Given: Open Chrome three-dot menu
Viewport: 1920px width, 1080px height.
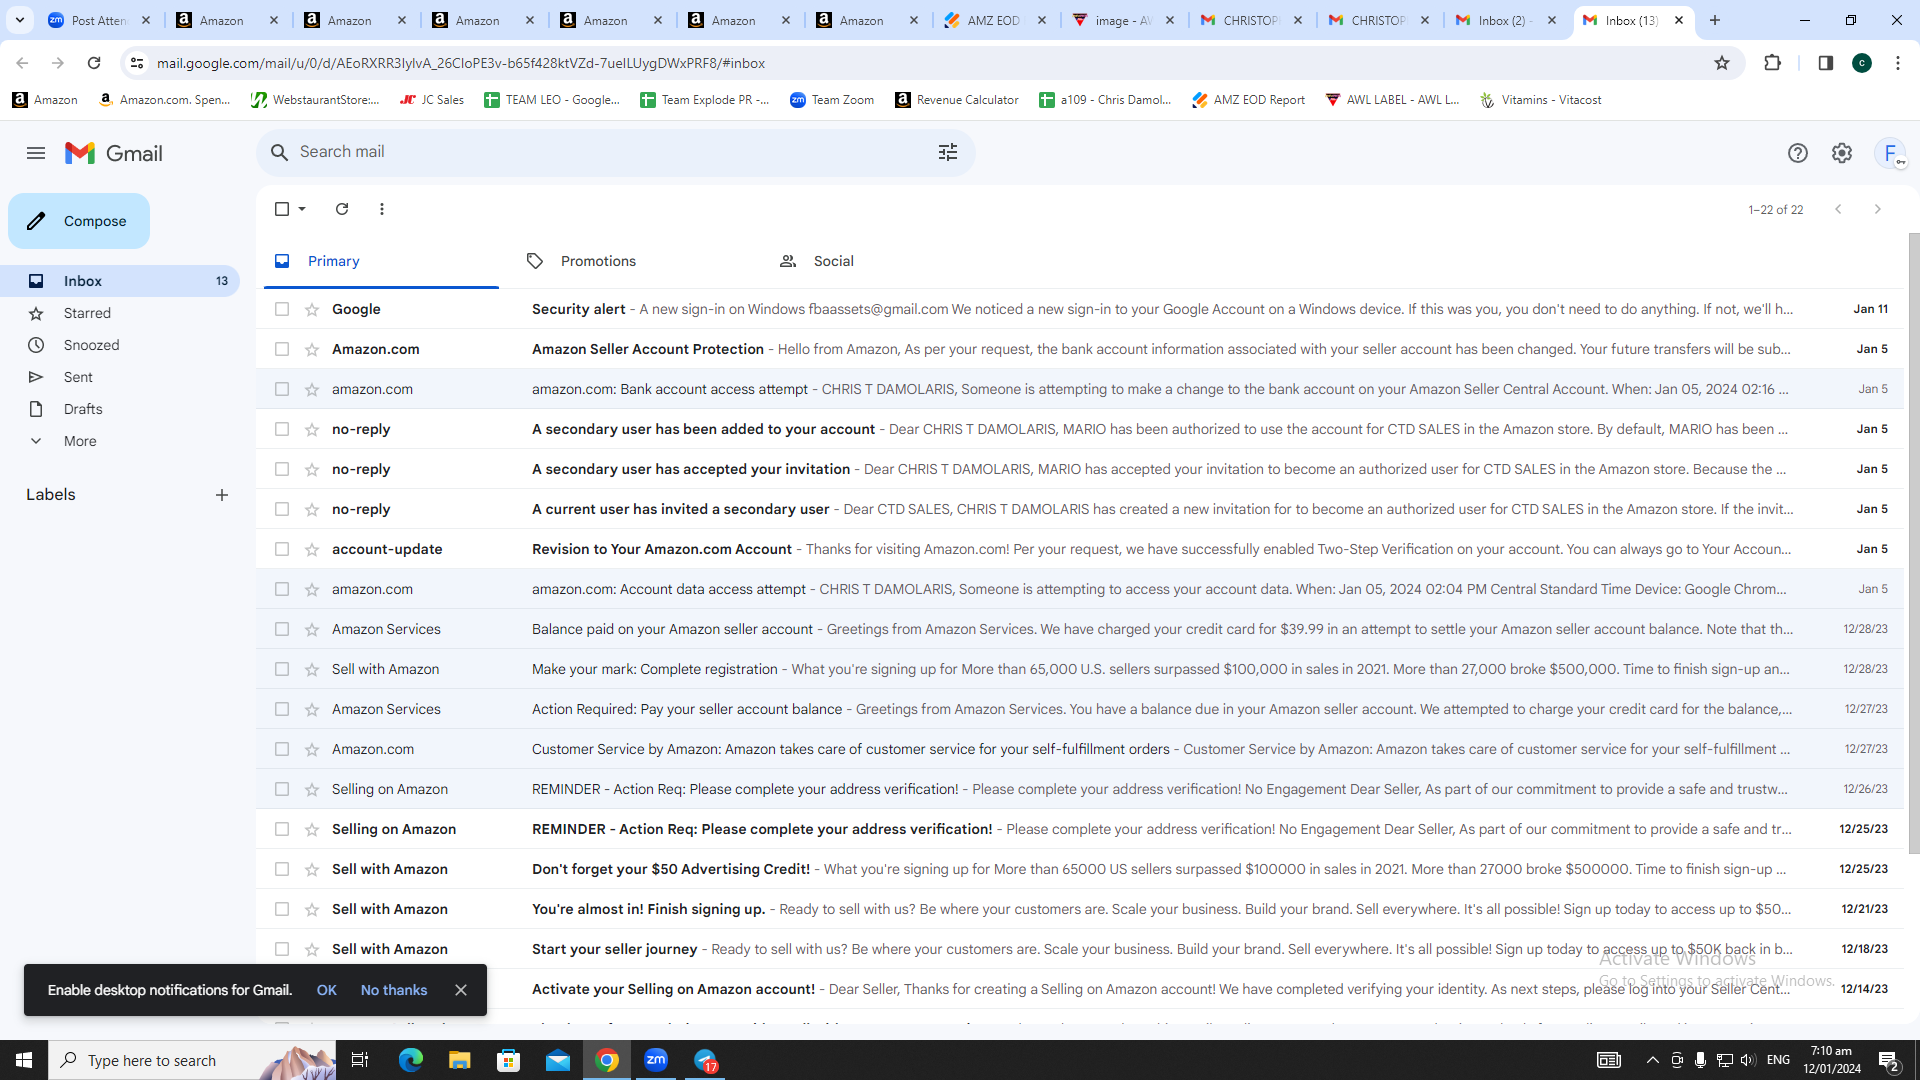Looking at the screenshot, I should pyautogui.click(x=1898, y=63).
